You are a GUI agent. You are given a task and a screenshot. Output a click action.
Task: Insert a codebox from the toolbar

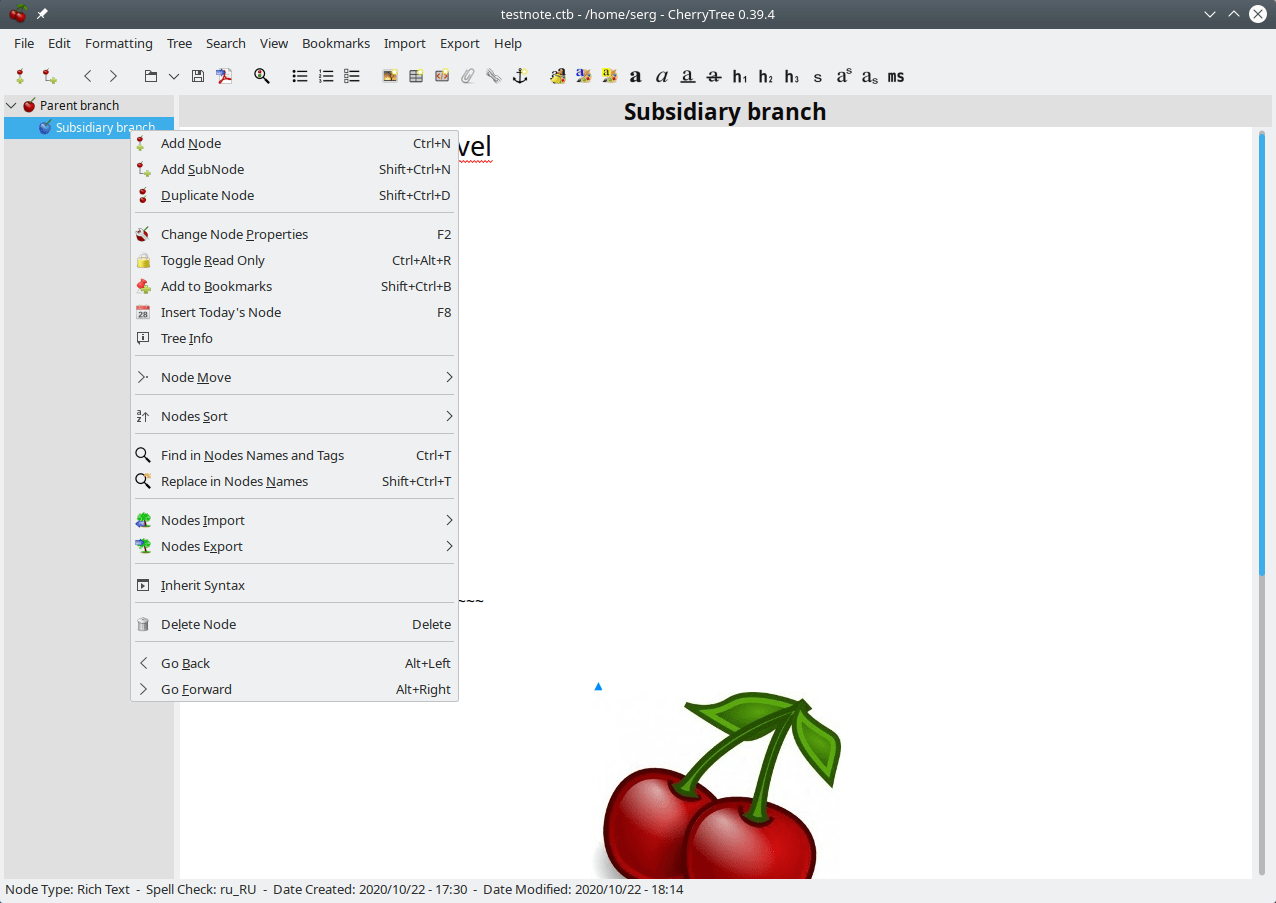pyautogui.click(x=441, y=76)
